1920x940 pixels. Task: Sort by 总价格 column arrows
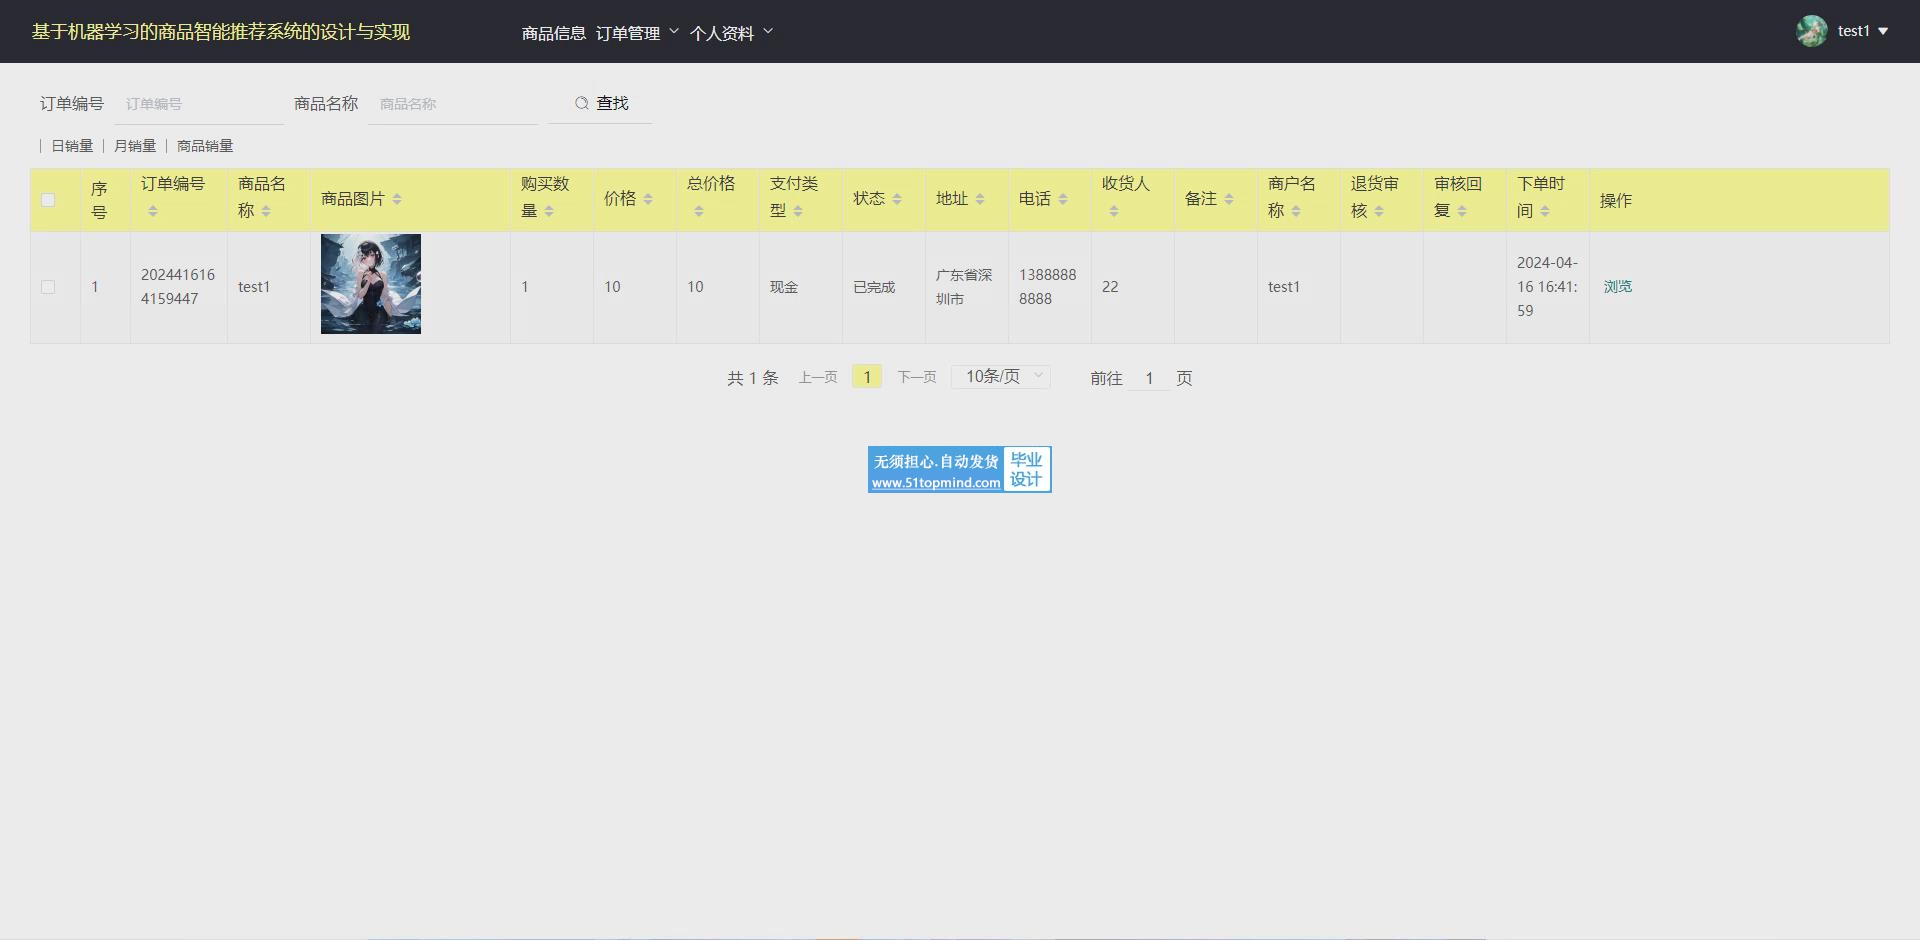pyautogui.click(x=699, y=211)
